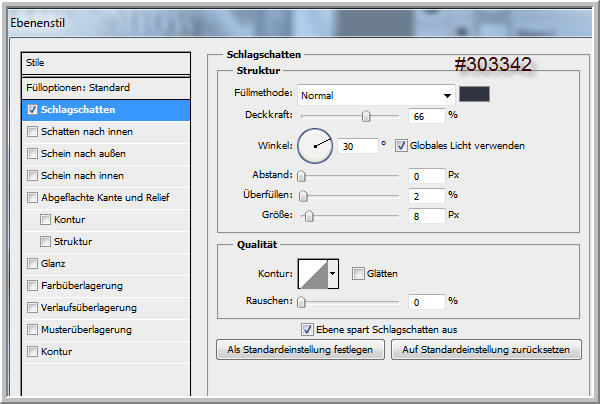Click the Rauschen slider handle
600x404 pixels.
tap(302, 302)
